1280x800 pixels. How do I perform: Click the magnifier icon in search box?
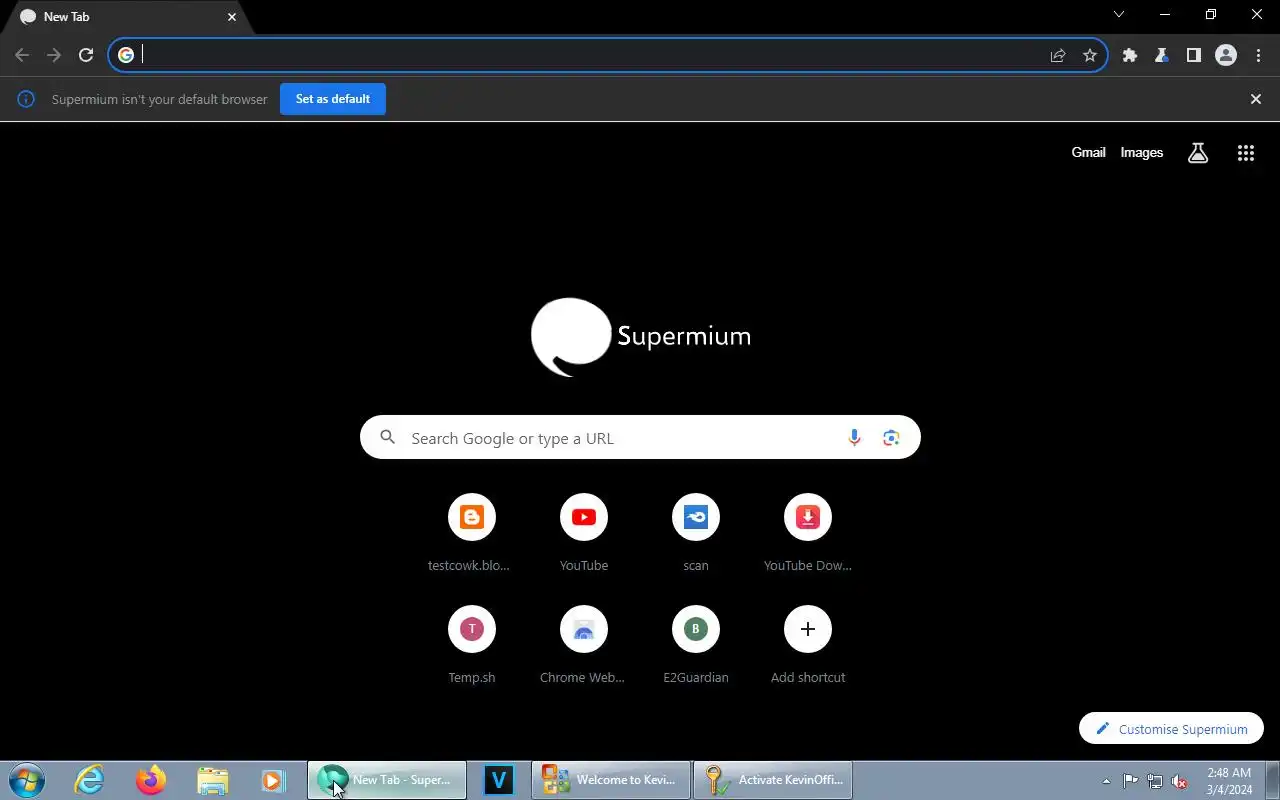pyautogui.click(x=388, y=437)
